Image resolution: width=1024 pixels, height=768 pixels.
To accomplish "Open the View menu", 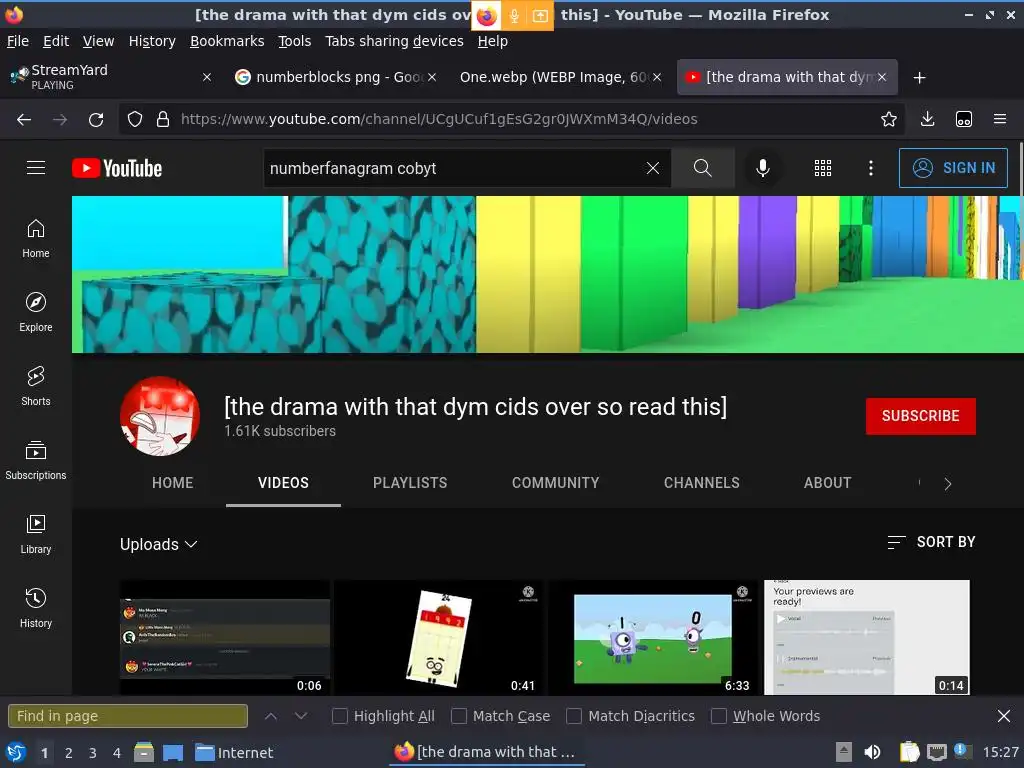I will click(x=98, y=41).
